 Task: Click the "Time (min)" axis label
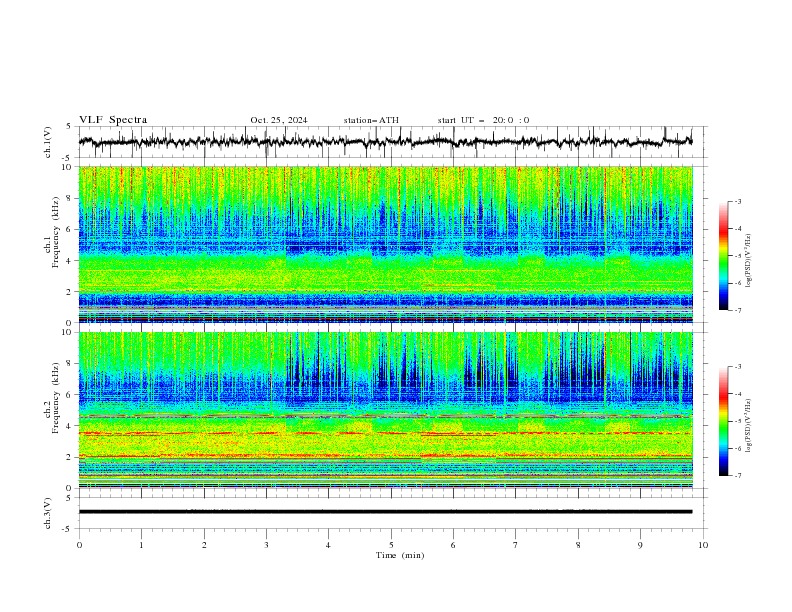pos(400,555)
